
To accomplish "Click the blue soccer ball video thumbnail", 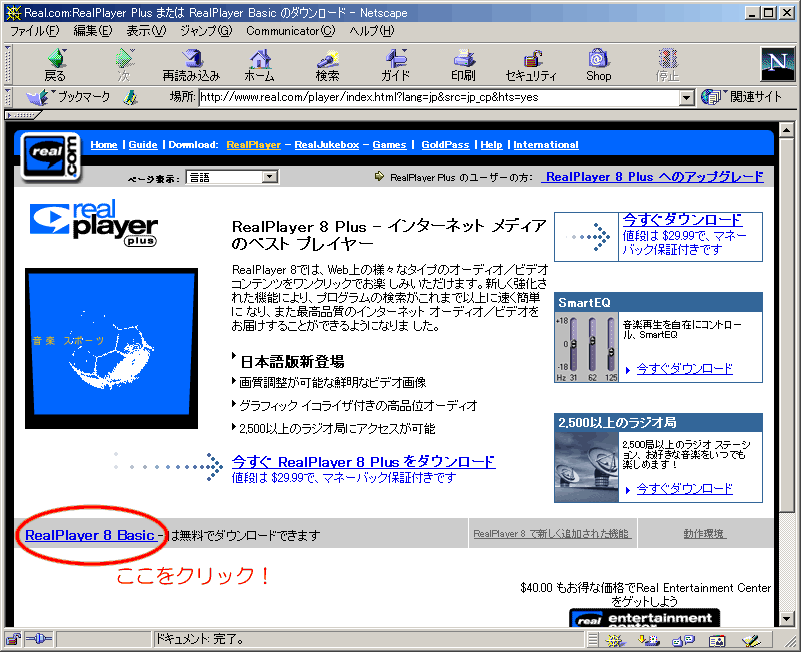I will point(111,348).
